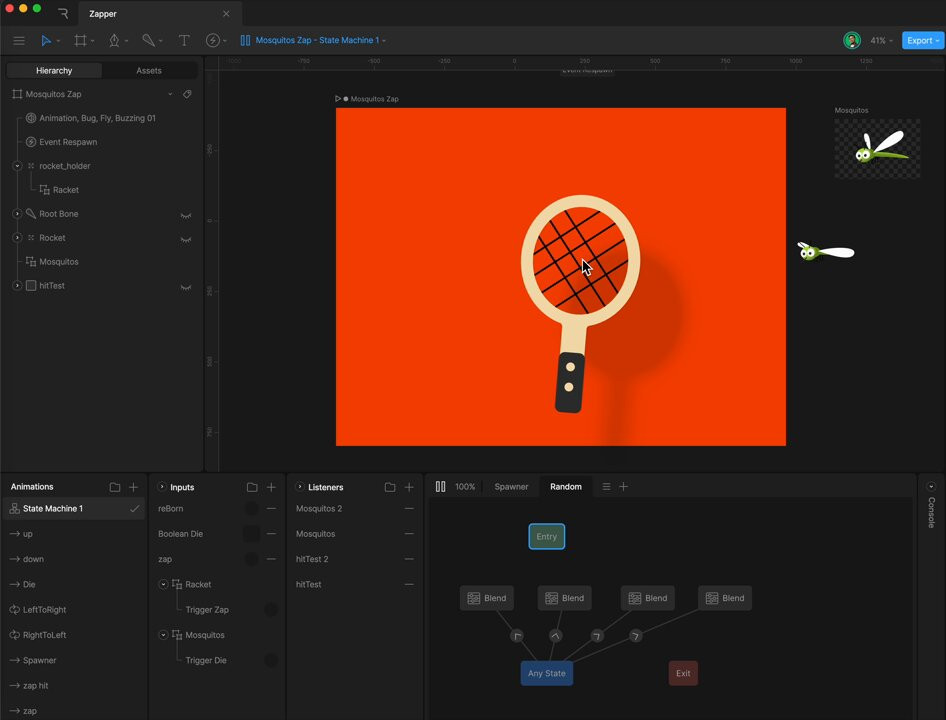
Task: Add a new animation with plus icon
Action: coord(133,487)
